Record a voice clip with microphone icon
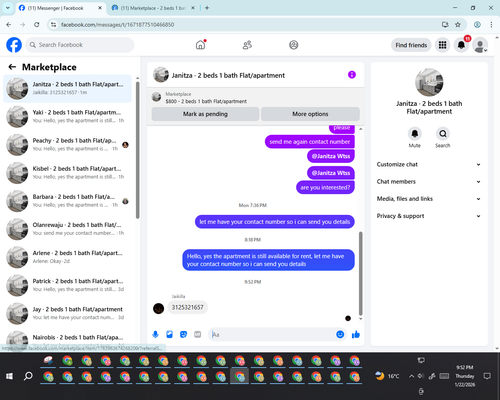The image size is (500, 400). click(x=155, y=334)
